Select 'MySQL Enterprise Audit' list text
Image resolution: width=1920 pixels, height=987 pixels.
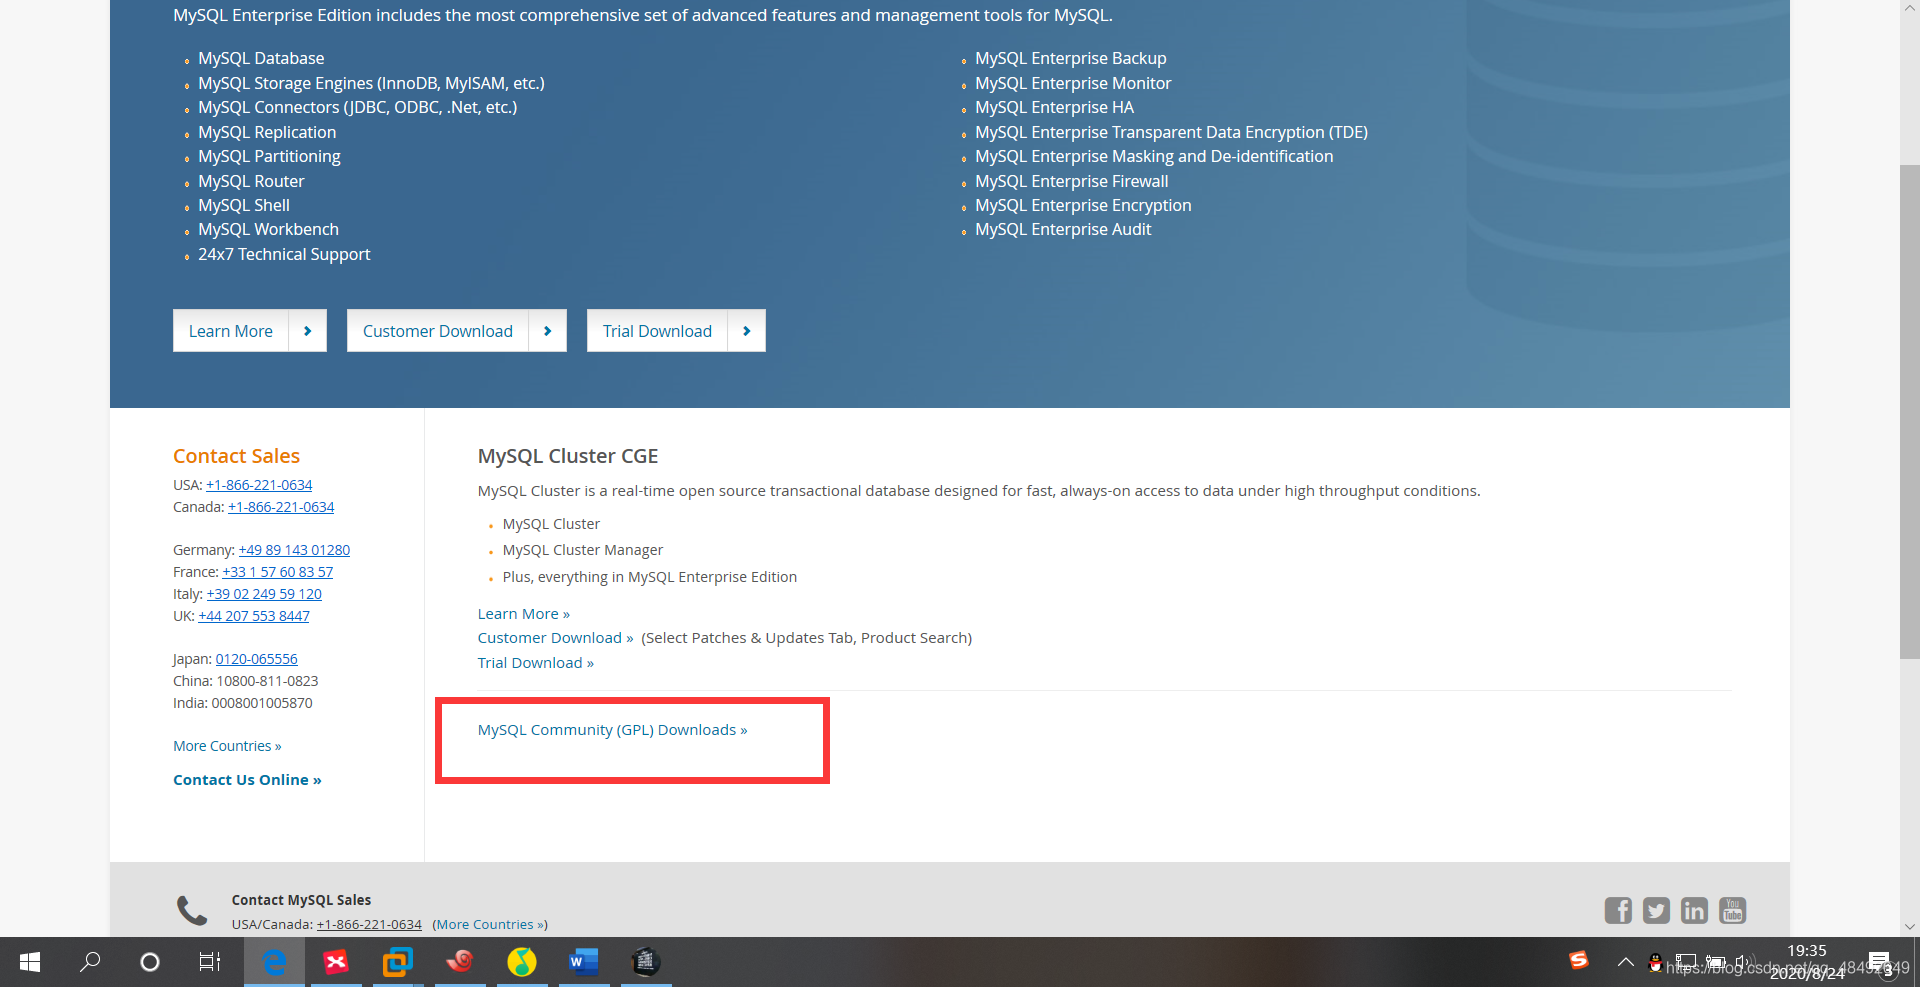pyautogui.click(x=1063, y=229)
